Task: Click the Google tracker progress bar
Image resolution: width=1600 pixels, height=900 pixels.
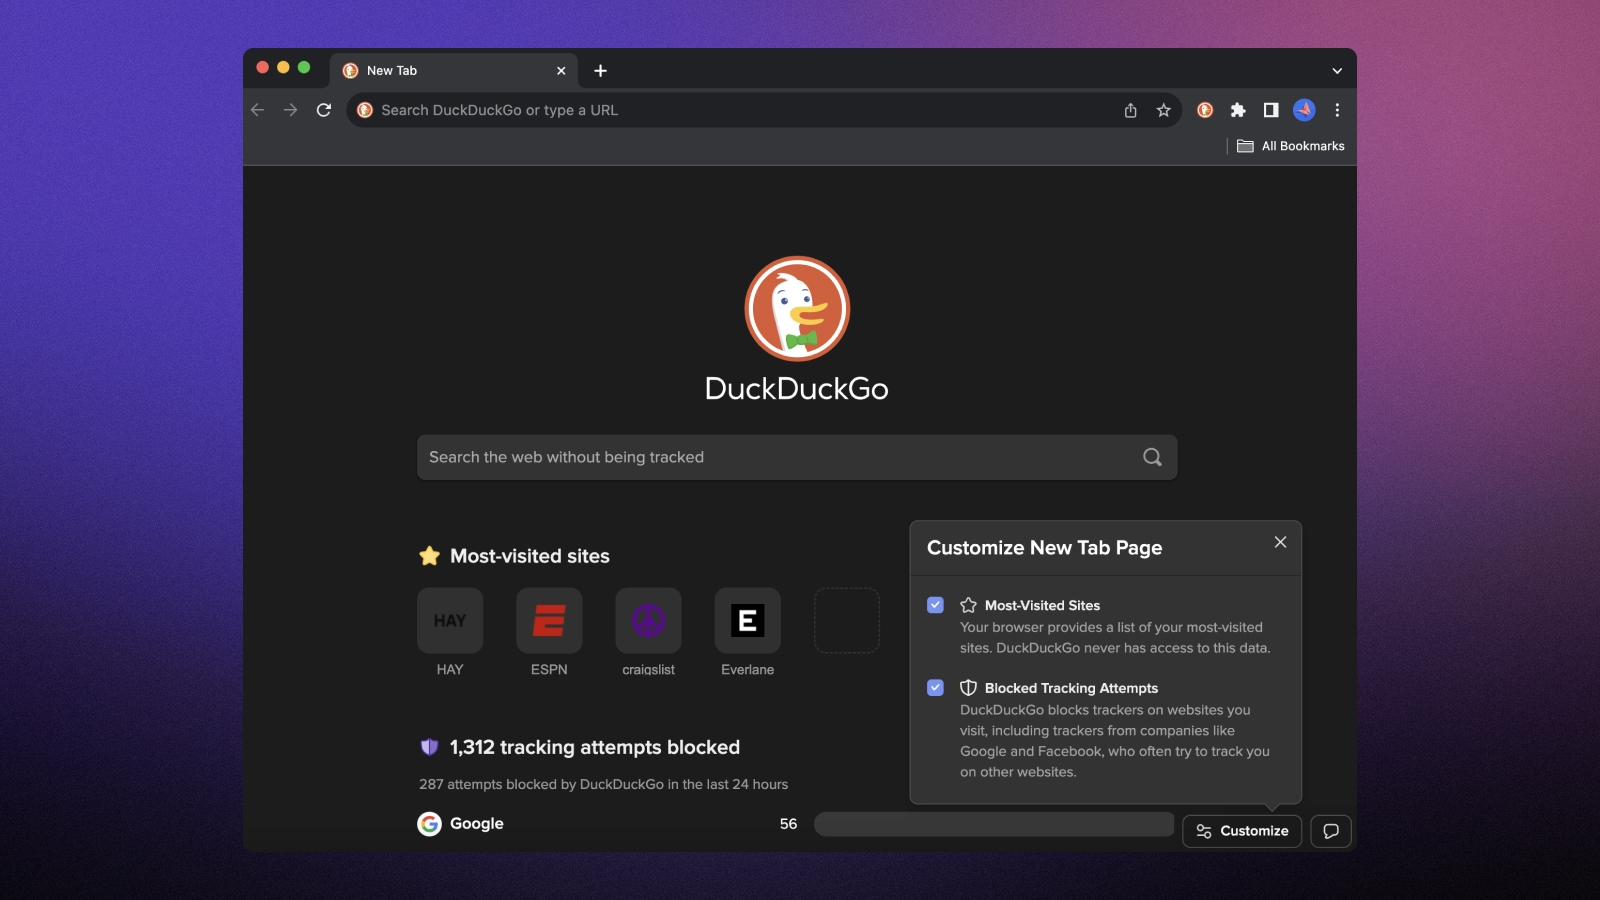Action: pos(994,824)
